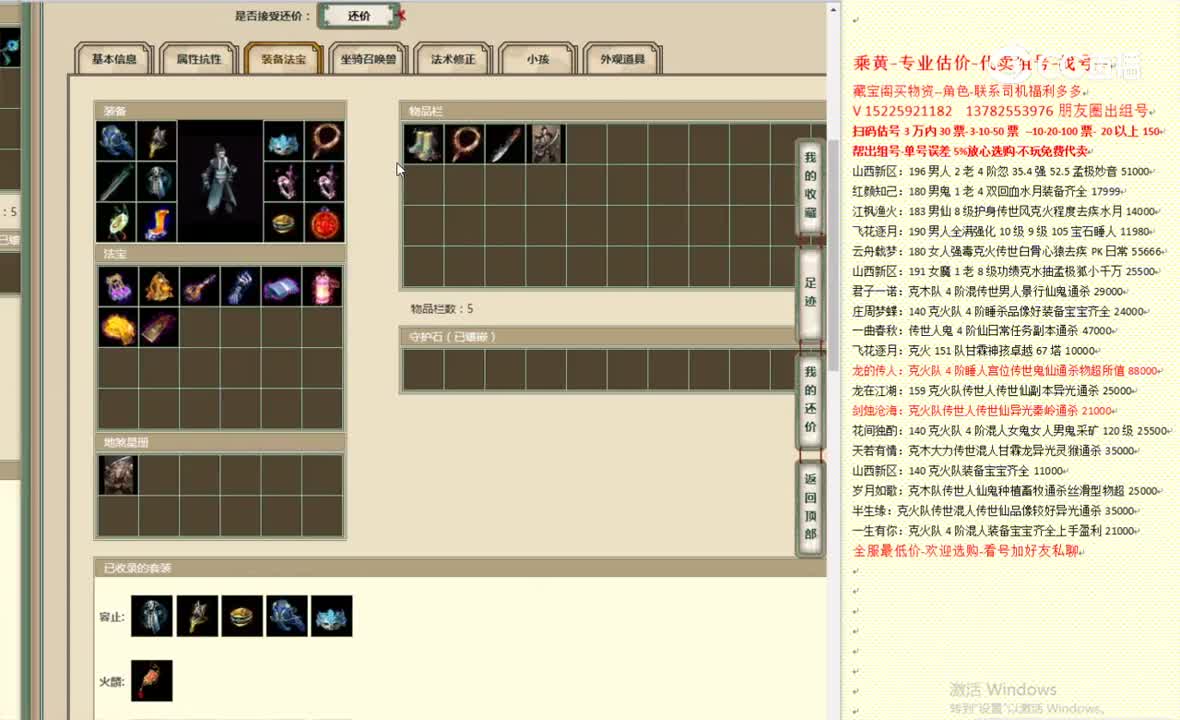The height and width of the screenshot is (720, 1180).
Task: Select pink lantern treasure in 法宝
Action: [322, 287]
